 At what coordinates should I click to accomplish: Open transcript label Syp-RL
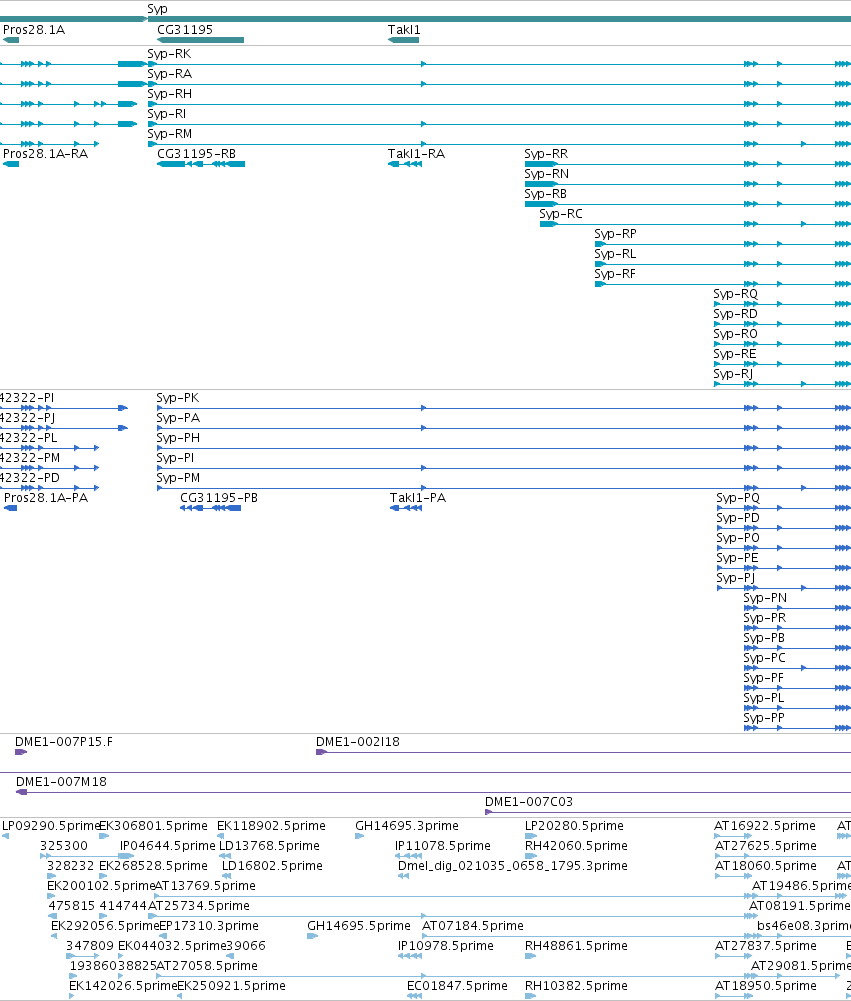click(615, 253)
